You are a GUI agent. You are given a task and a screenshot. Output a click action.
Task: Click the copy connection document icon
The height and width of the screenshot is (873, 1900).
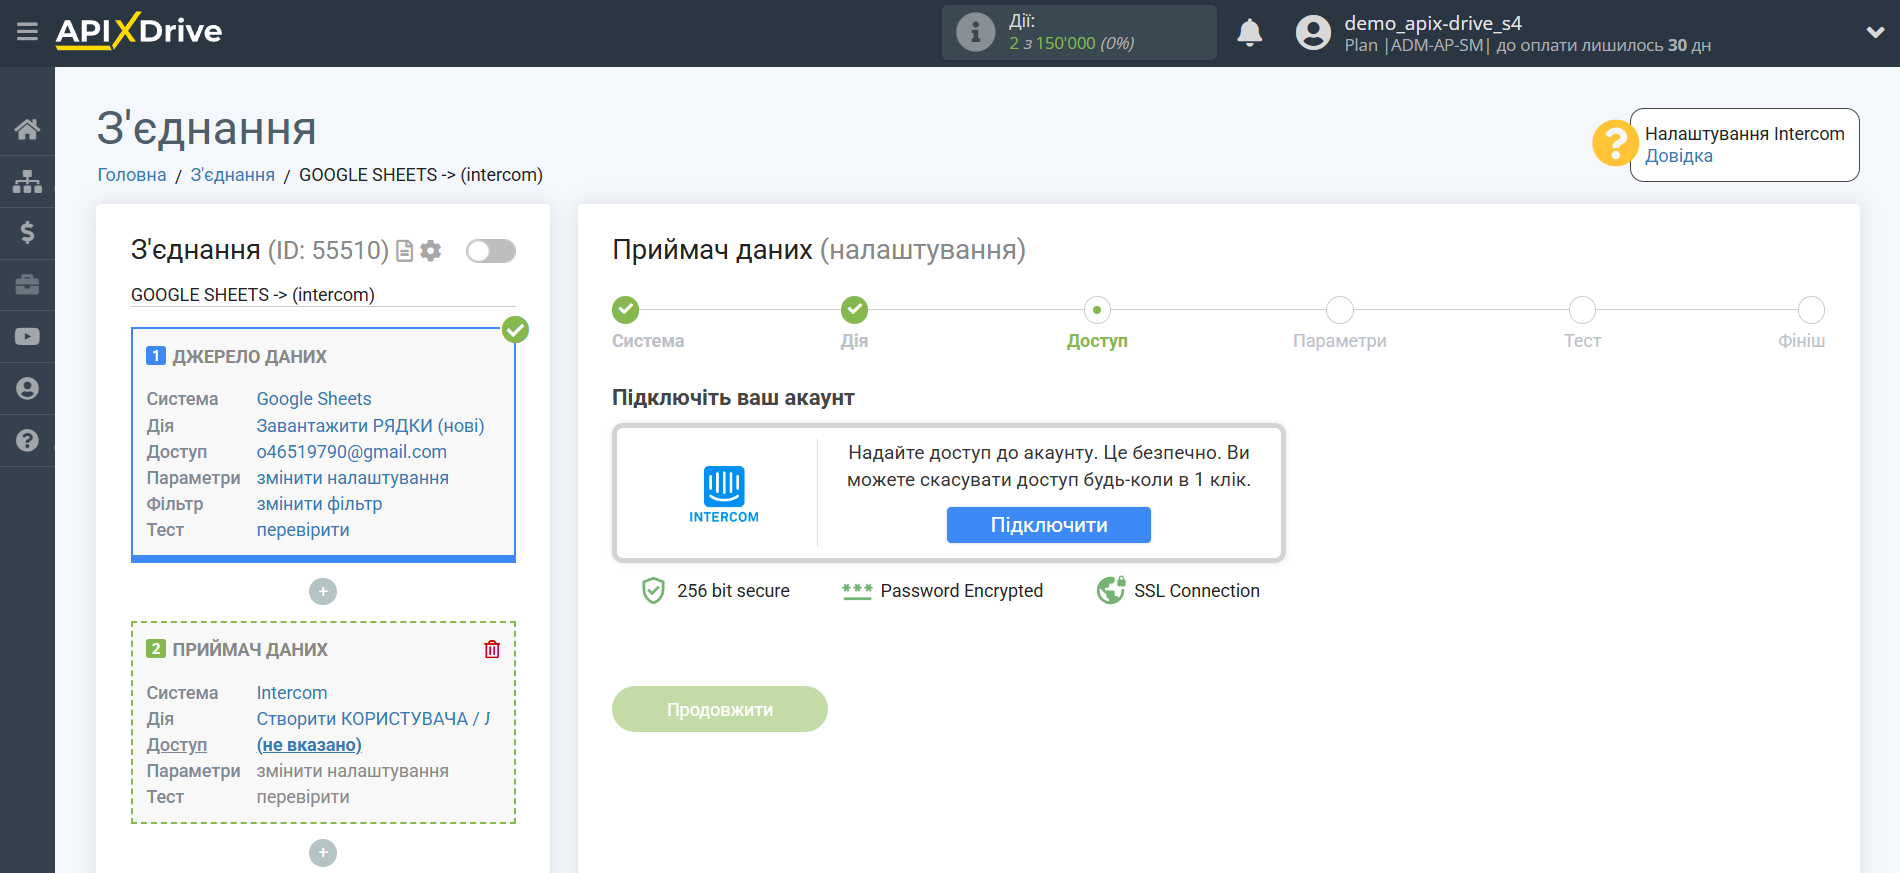click(x=405, y=251)
